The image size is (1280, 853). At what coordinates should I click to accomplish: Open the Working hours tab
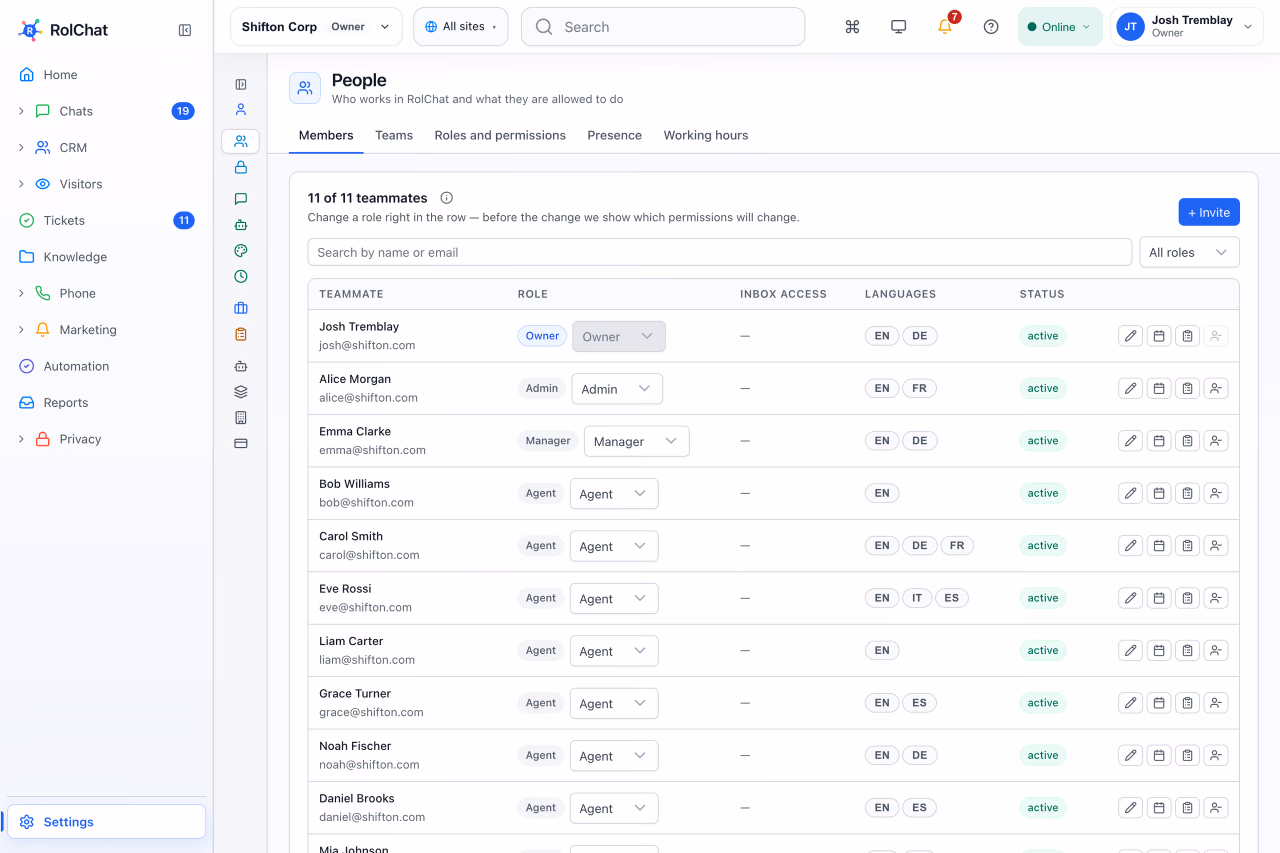click(706, 135)
